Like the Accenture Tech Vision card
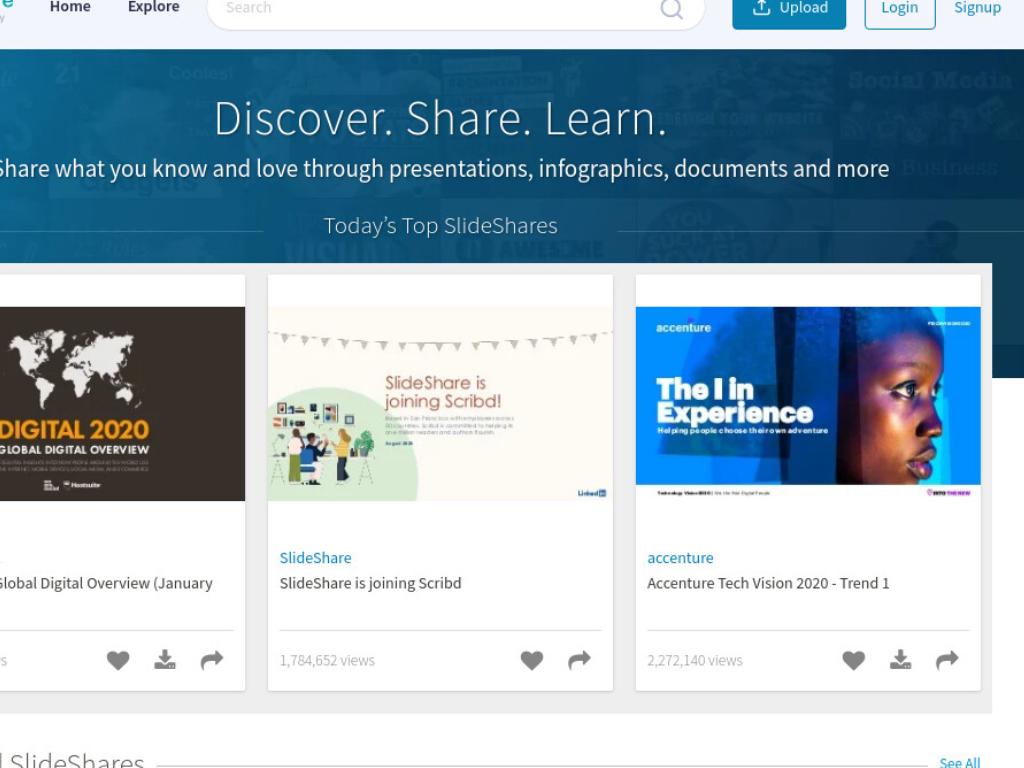 [854, 660]
